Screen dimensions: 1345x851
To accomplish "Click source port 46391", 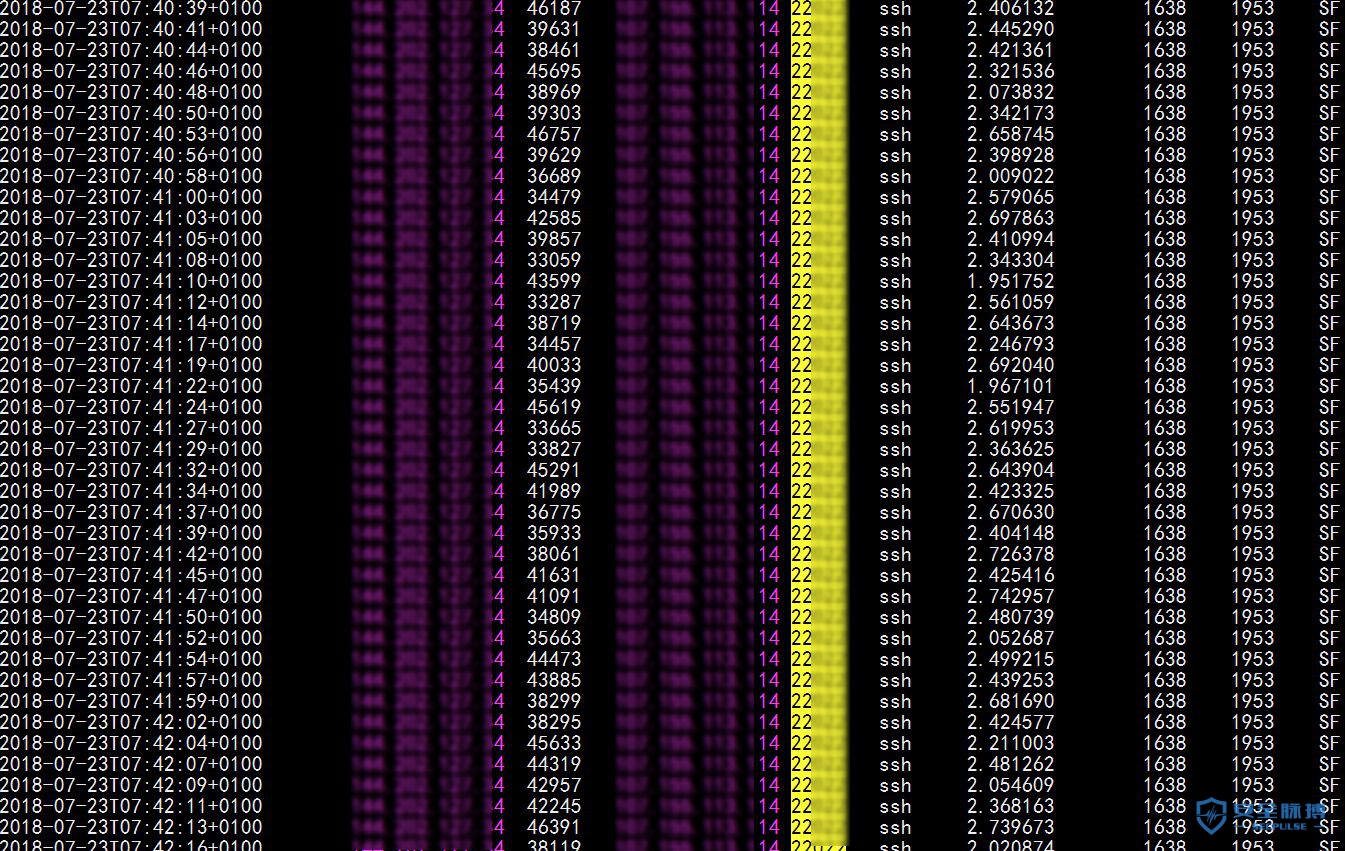I will point(554,827).
